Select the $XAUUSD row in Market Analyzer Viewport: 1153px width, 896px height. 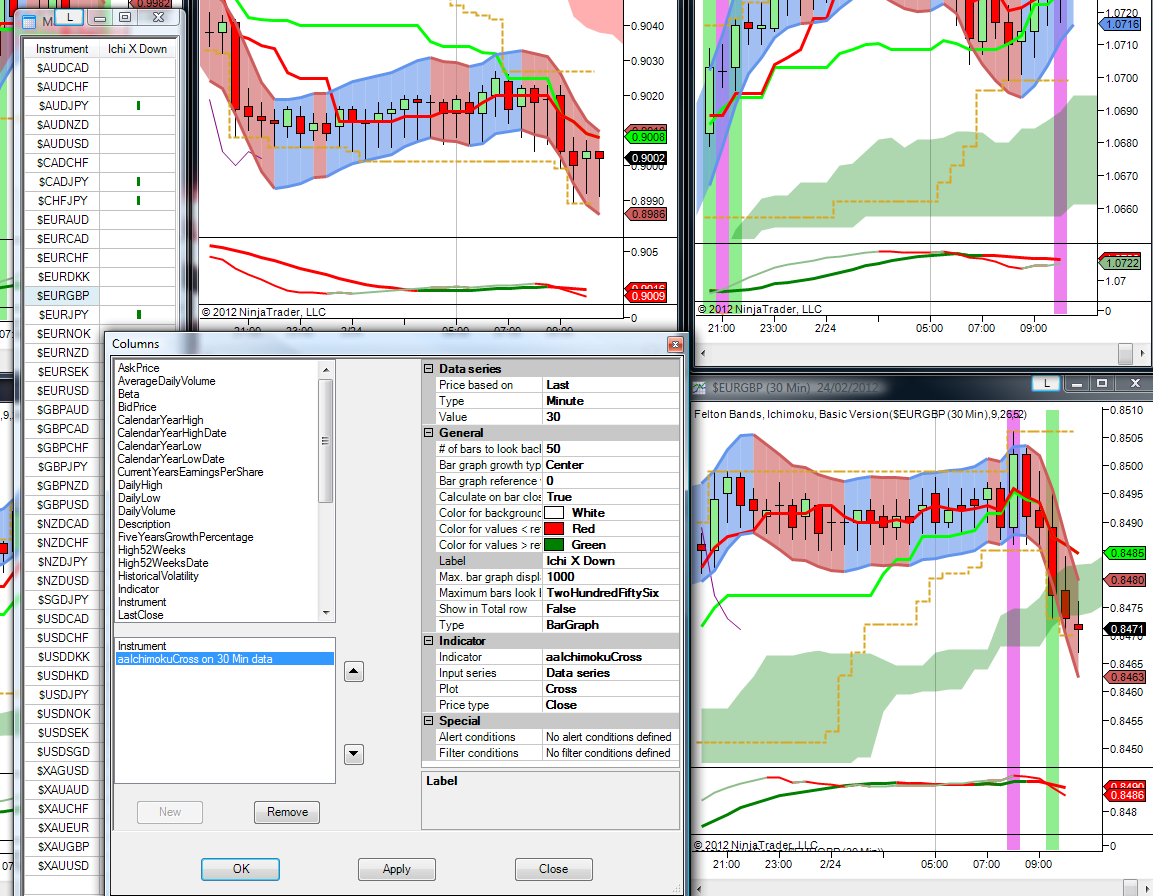63,866
